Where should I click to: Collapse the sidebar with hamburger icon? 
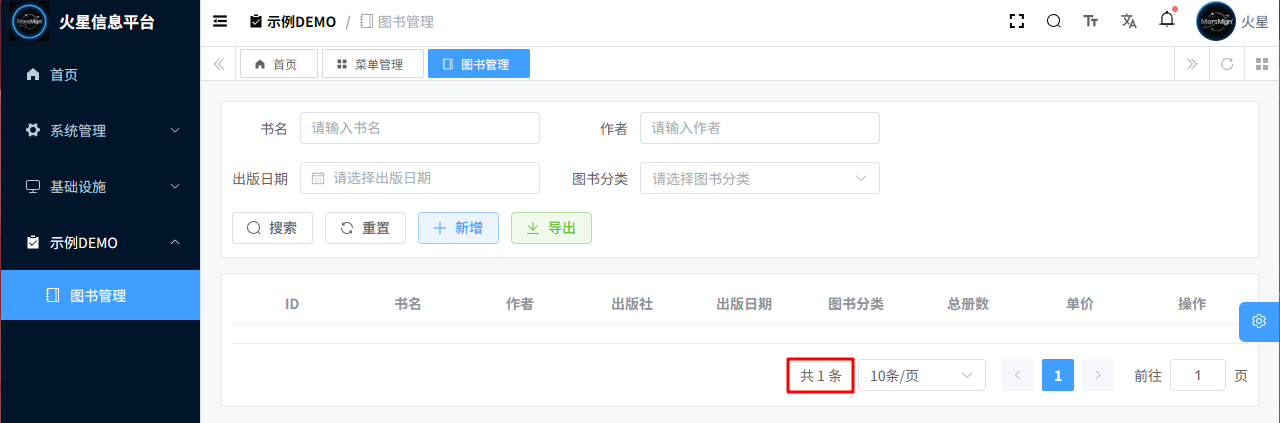[x=220, y=21]
